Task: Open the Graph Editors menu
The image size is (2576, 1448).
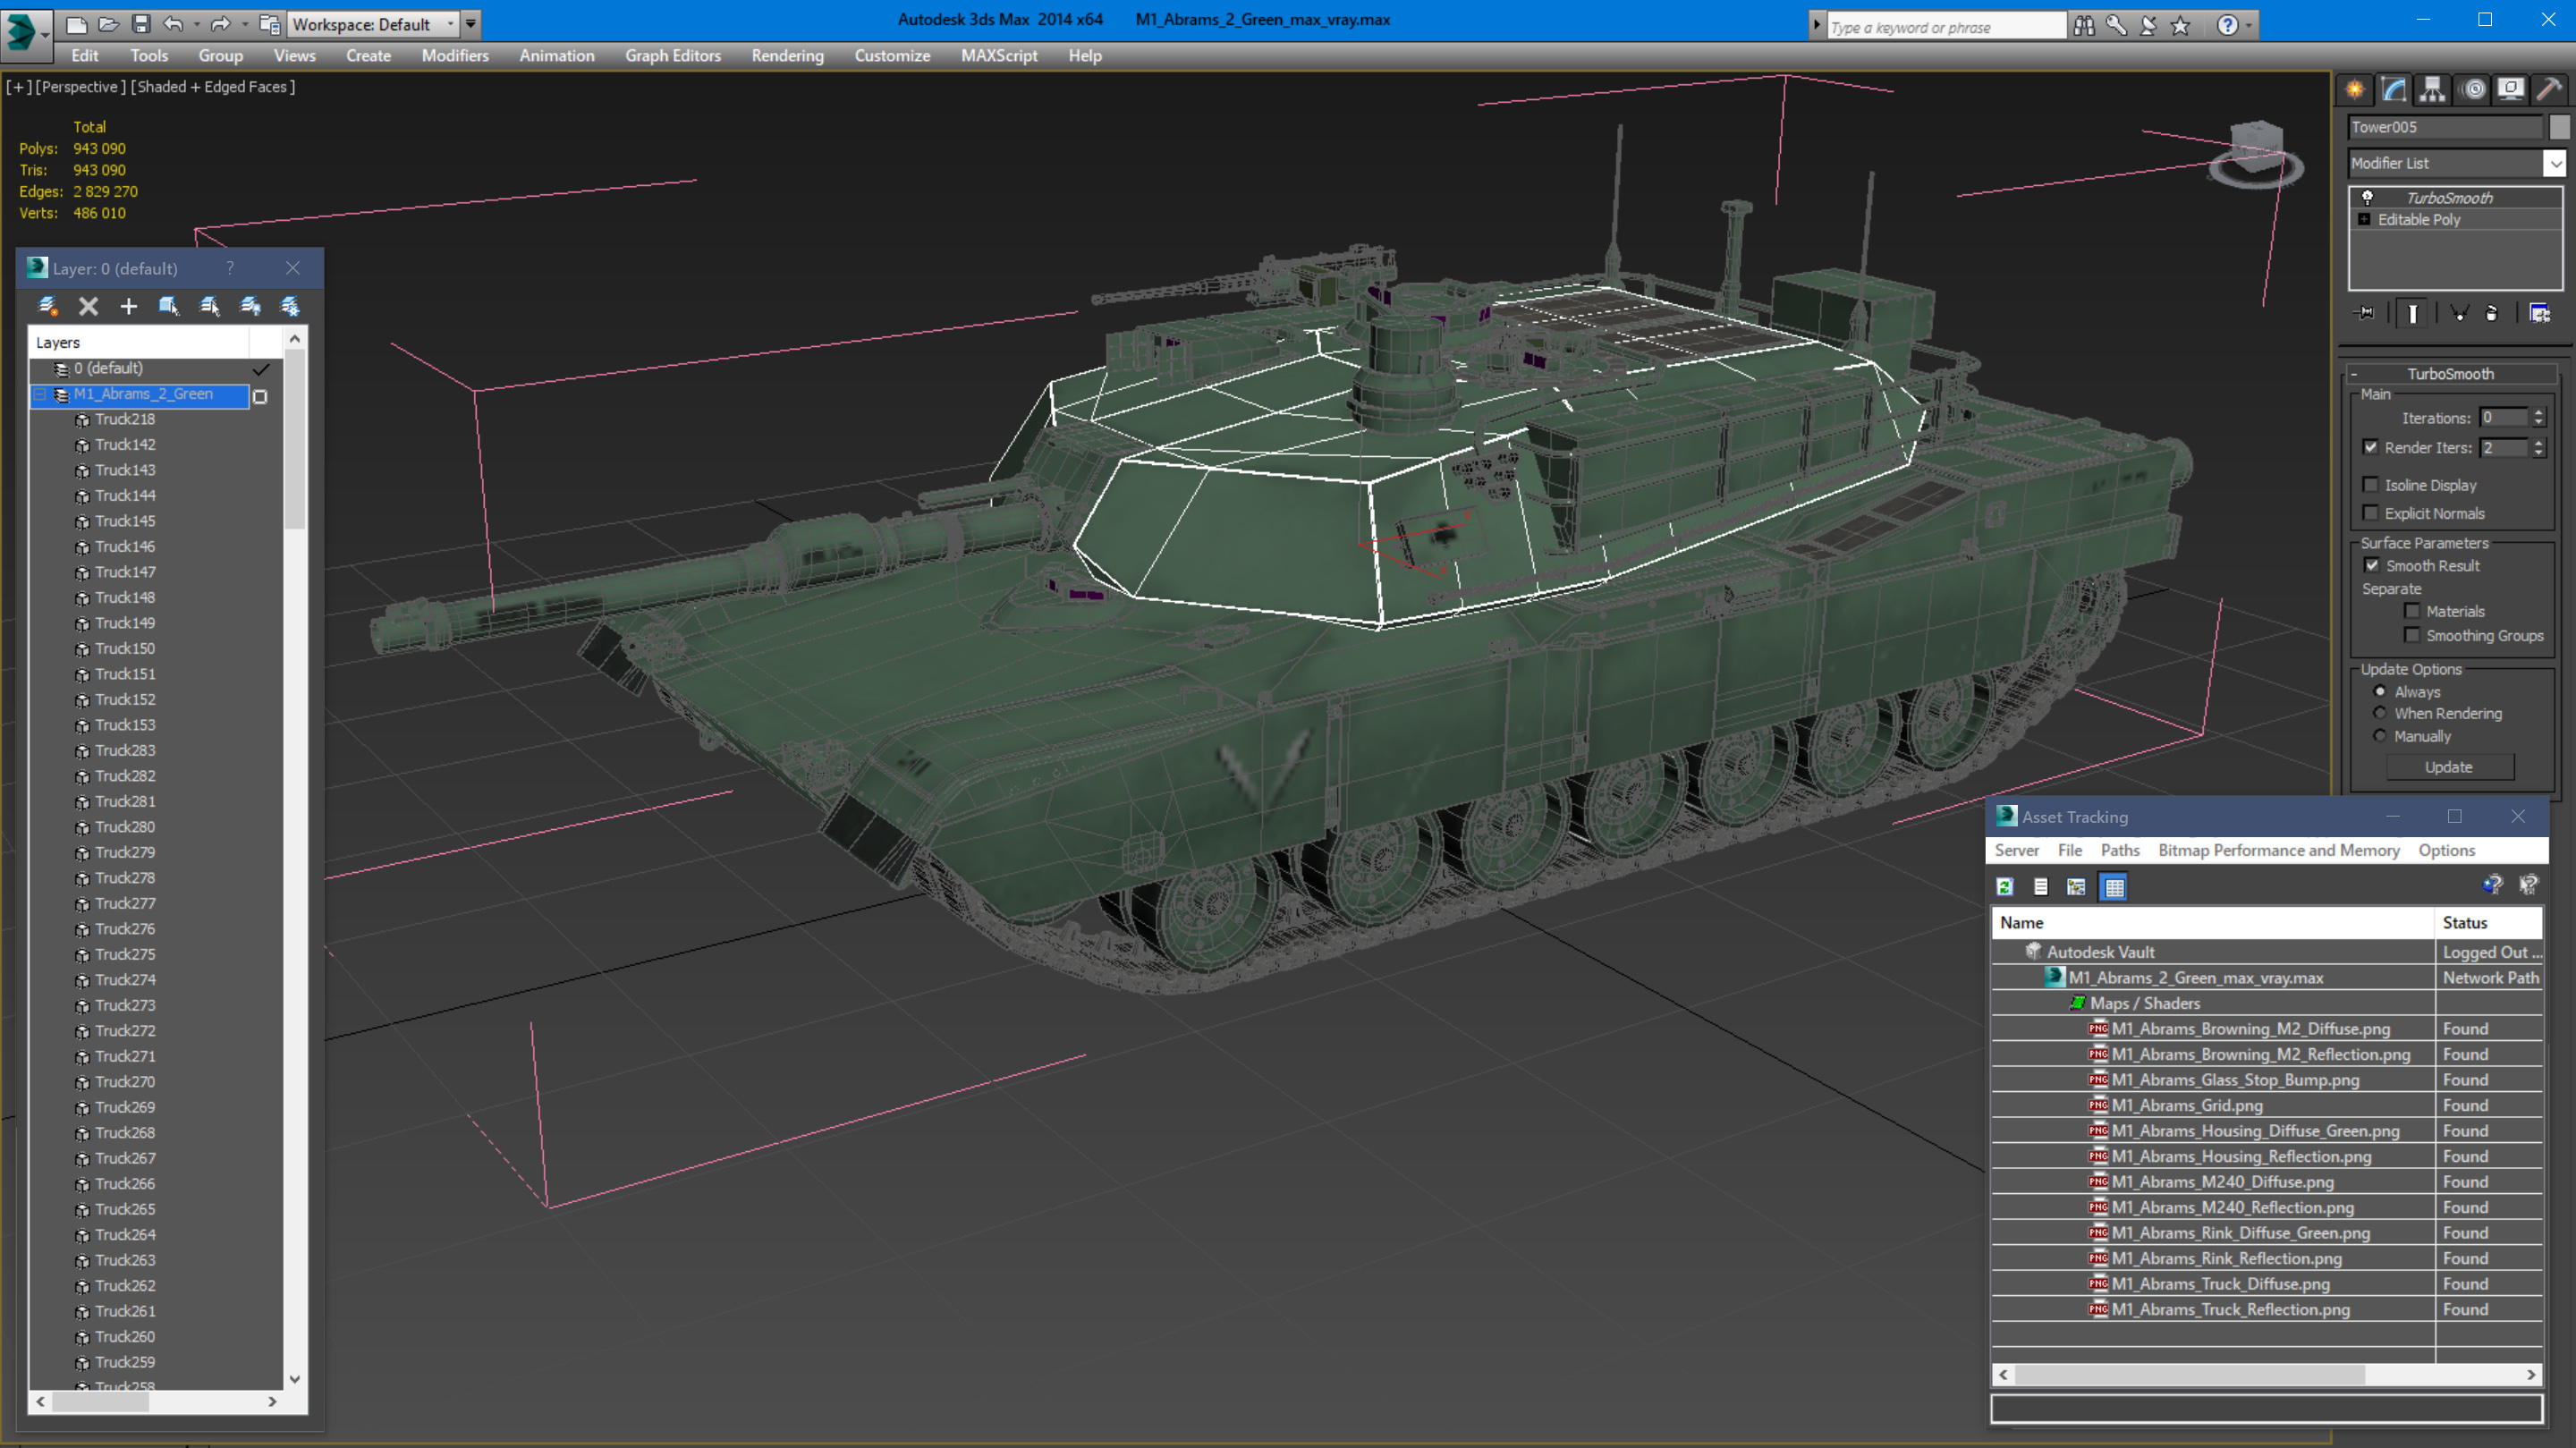Action: pyautogui.click(x=672, y=56)
